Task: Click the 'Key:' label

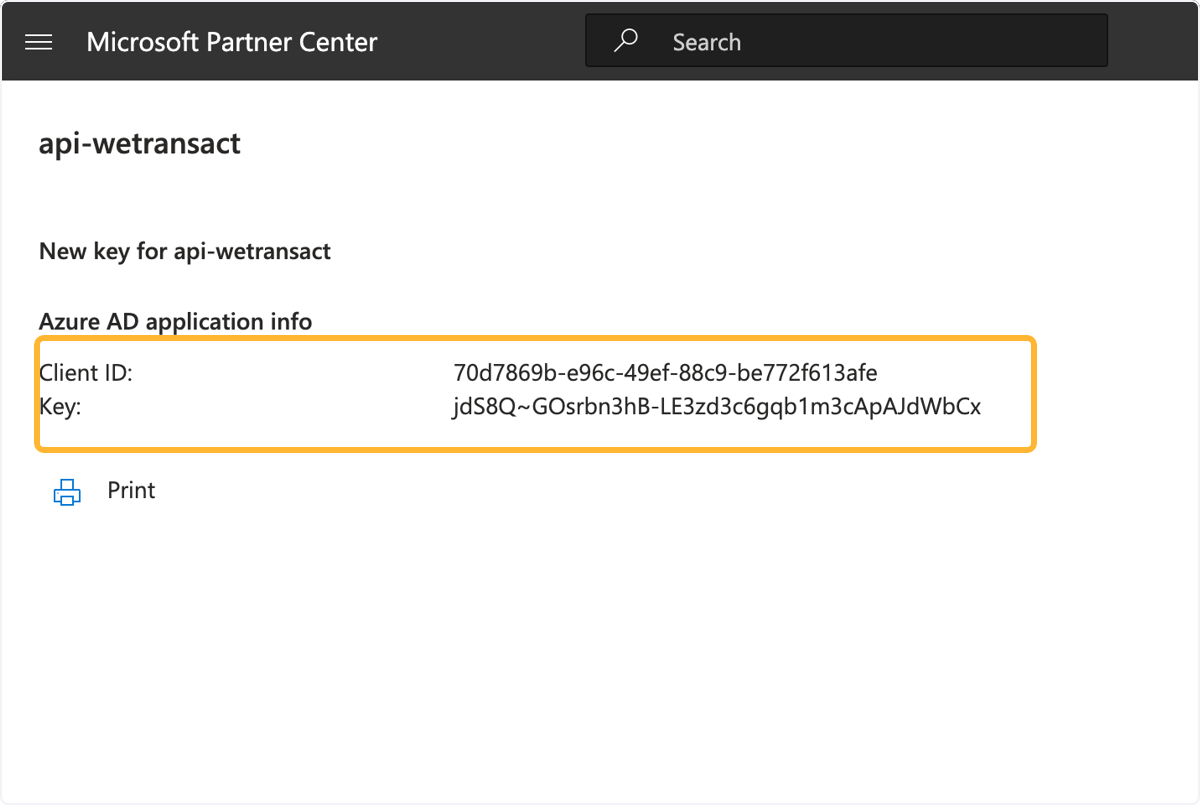Action: [60, 407]
